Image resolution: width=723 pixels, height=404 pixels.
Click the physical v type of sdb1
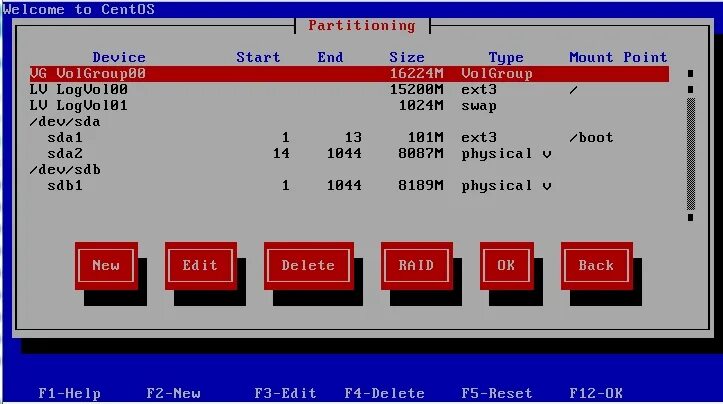point(506,186)
